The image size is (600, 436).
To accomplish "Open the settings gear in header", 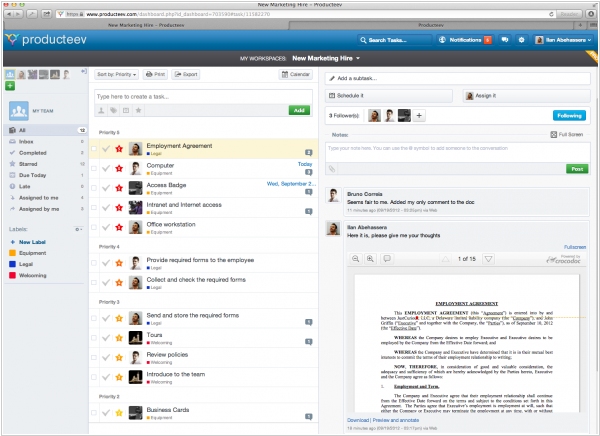I will pos(521,40).
